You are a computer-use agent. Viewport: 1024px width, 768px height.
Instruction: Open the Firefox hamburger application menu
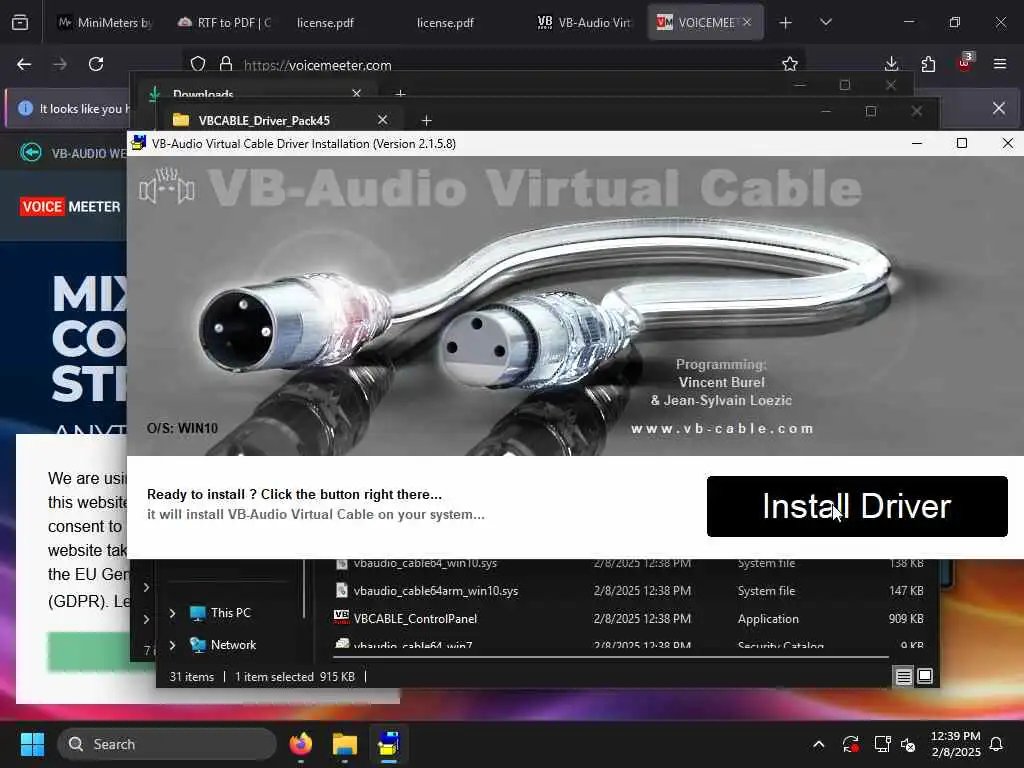1000,64
